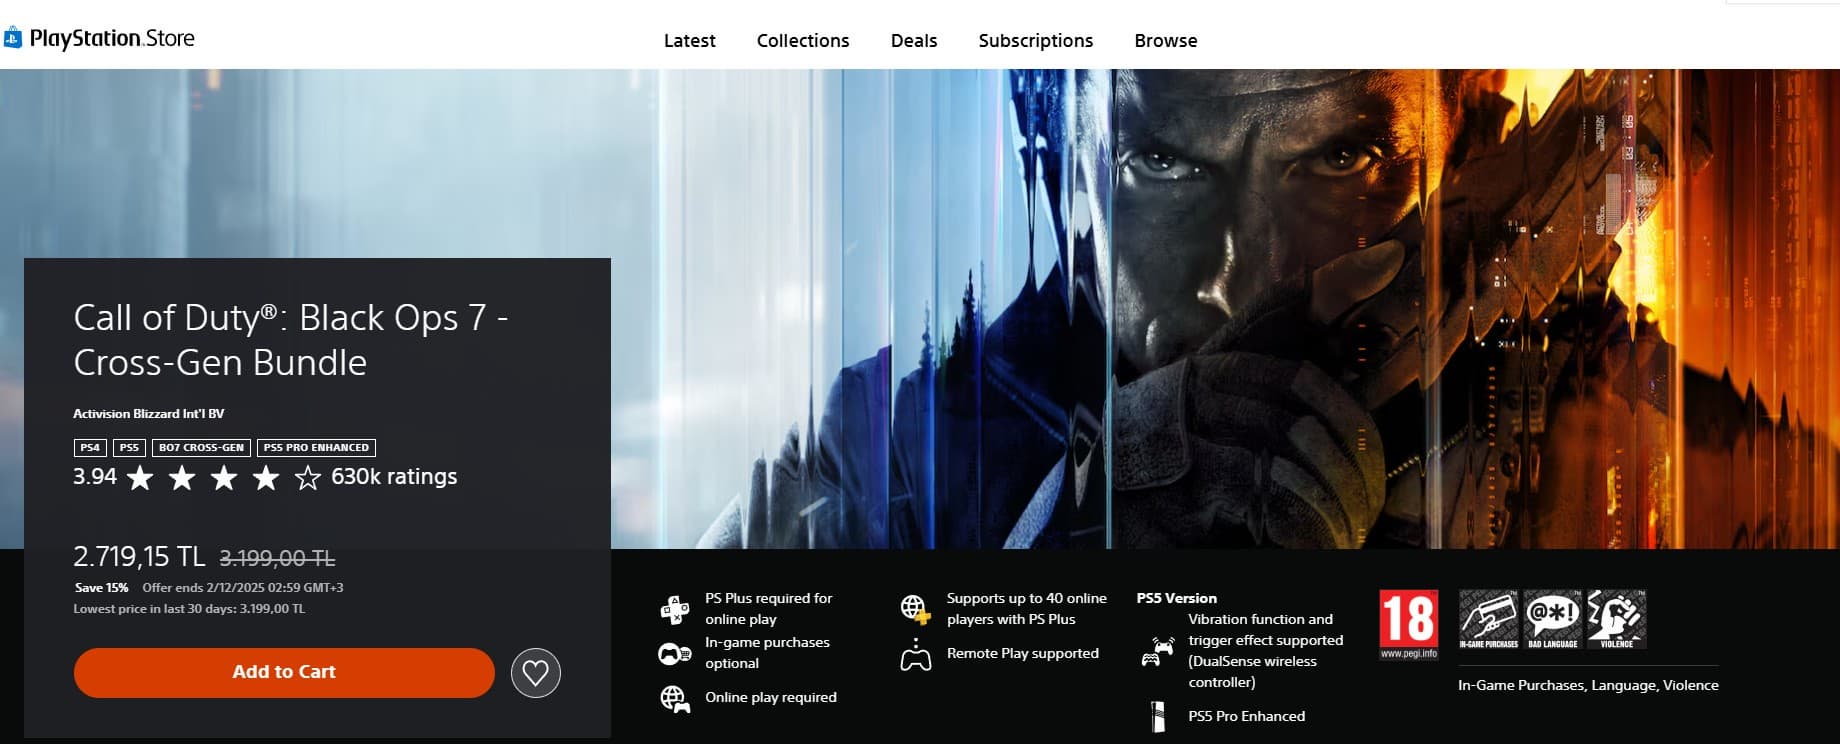Click the In-Game Purchases descriptor icon
This screenshot has height=744, width=1840.
[x=1489, y=619]
